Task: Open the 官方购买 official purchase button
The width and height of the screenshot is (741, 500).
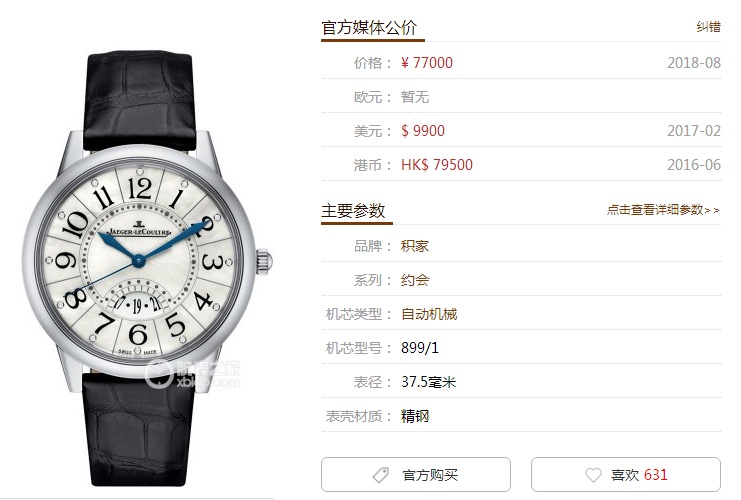Action: click(x=416, y=474)
